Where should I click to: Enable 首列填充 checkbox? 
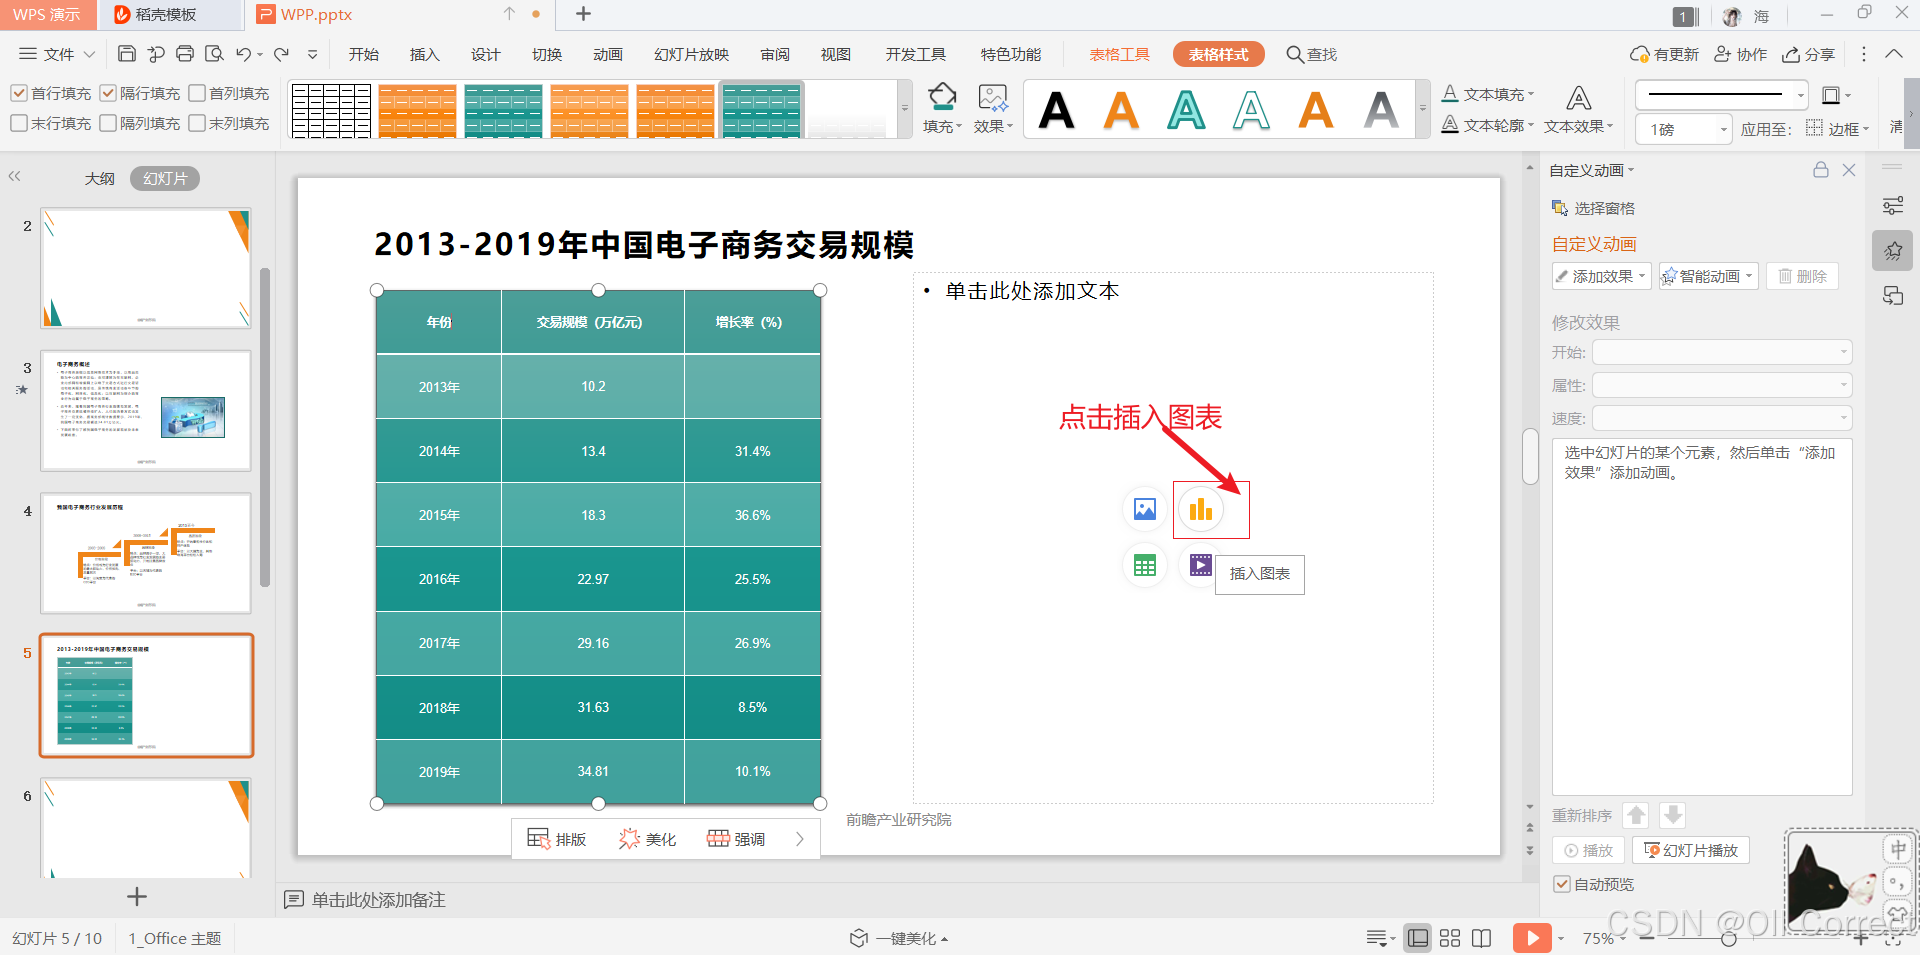[197, 93]
